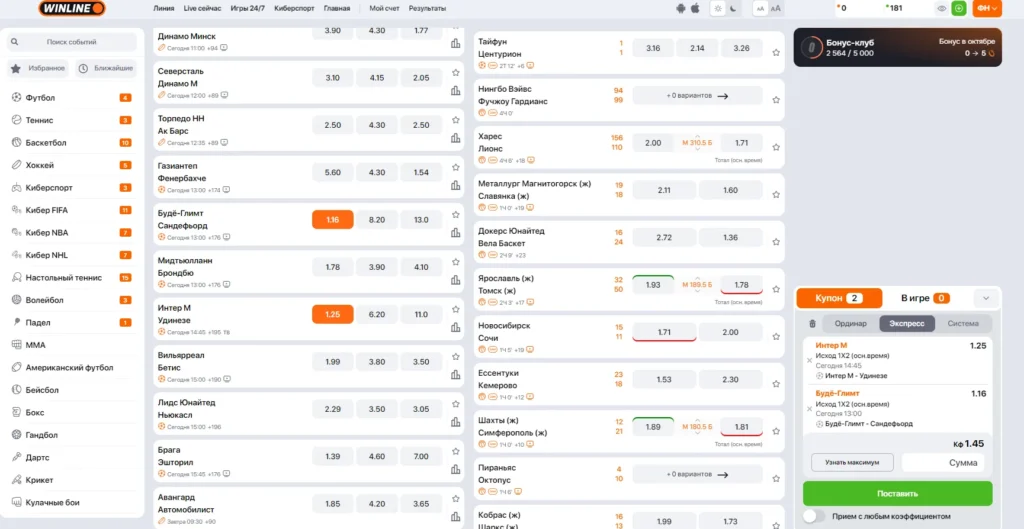Clear coupon with the trash icon
The height and width of the screenshot is (529, 1024).
(812, 323)
